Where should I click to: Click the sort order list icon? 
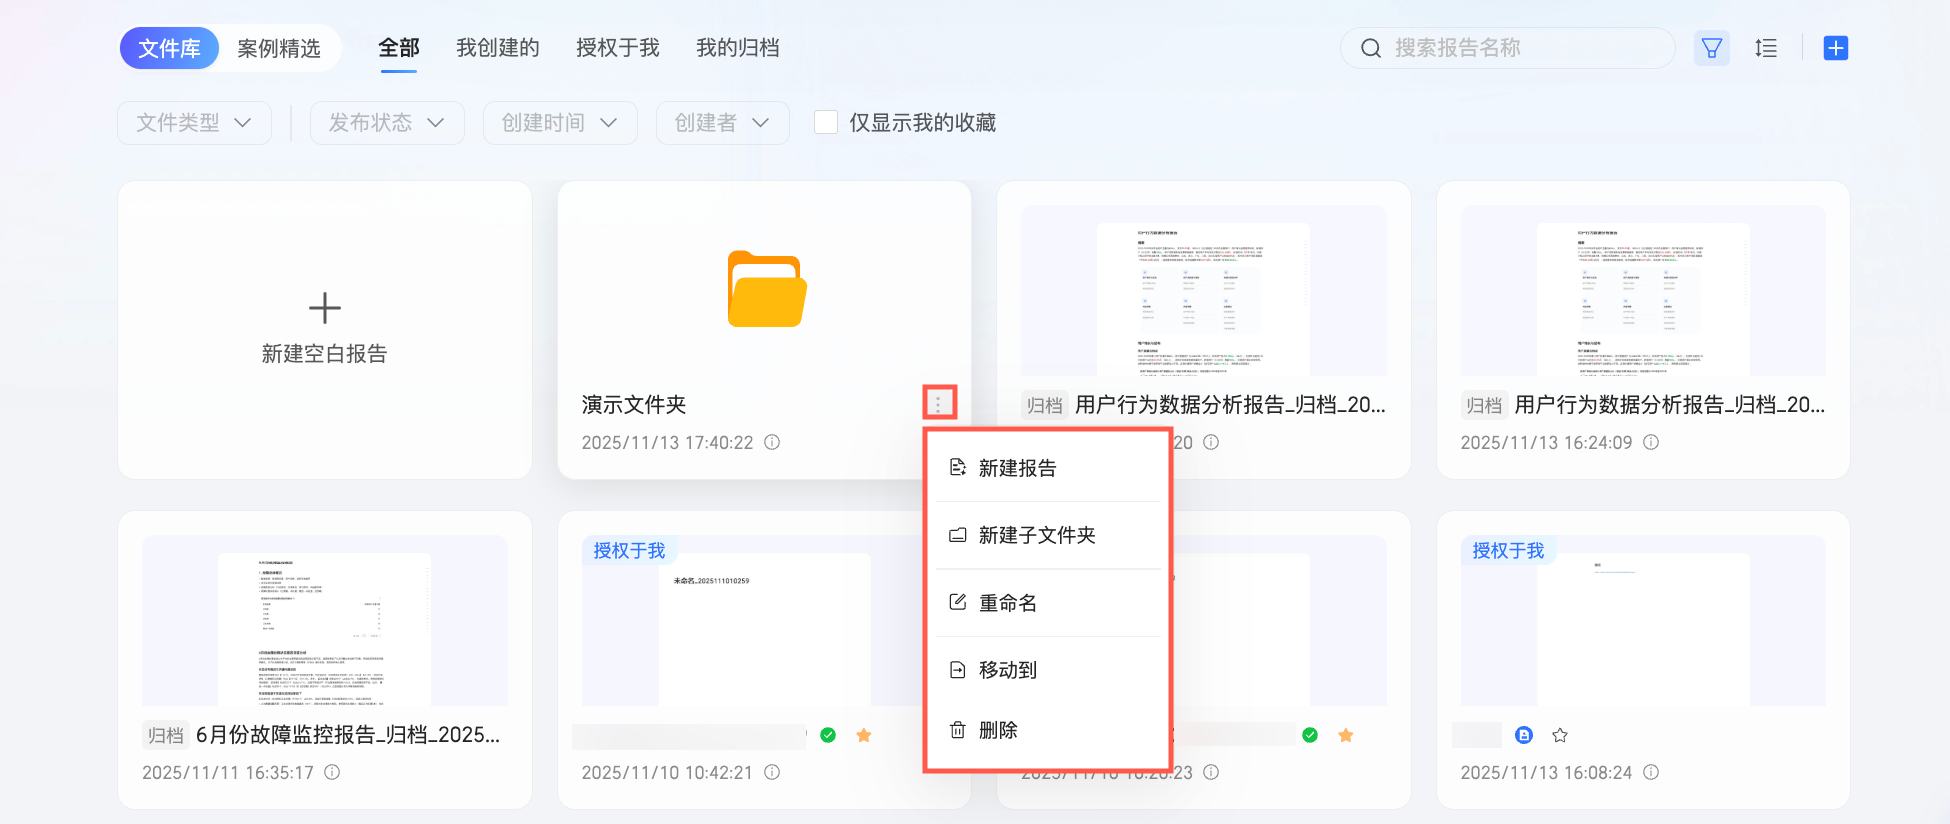point(1766,48)
